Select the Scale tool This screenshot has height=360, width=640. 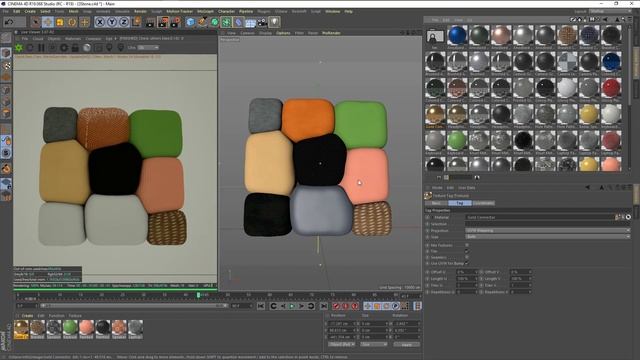[60, 22]
